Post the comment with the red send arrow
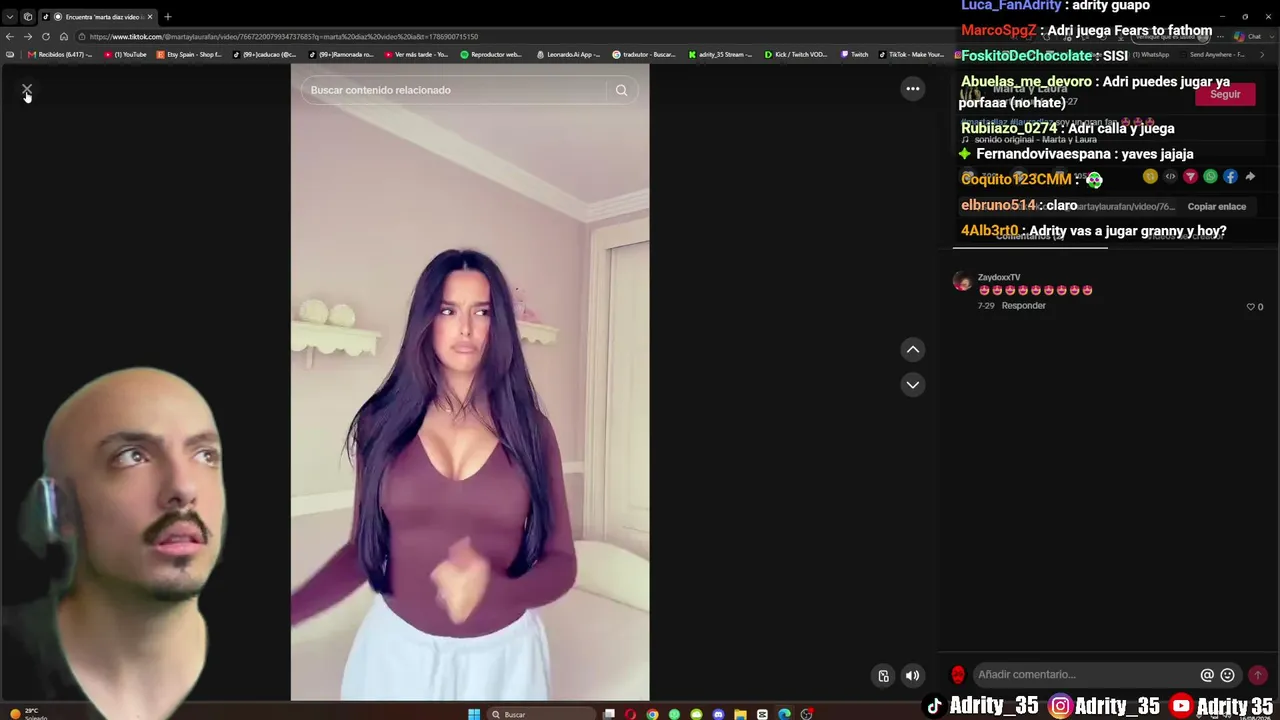1280x720 pixels. (1258, 675)
